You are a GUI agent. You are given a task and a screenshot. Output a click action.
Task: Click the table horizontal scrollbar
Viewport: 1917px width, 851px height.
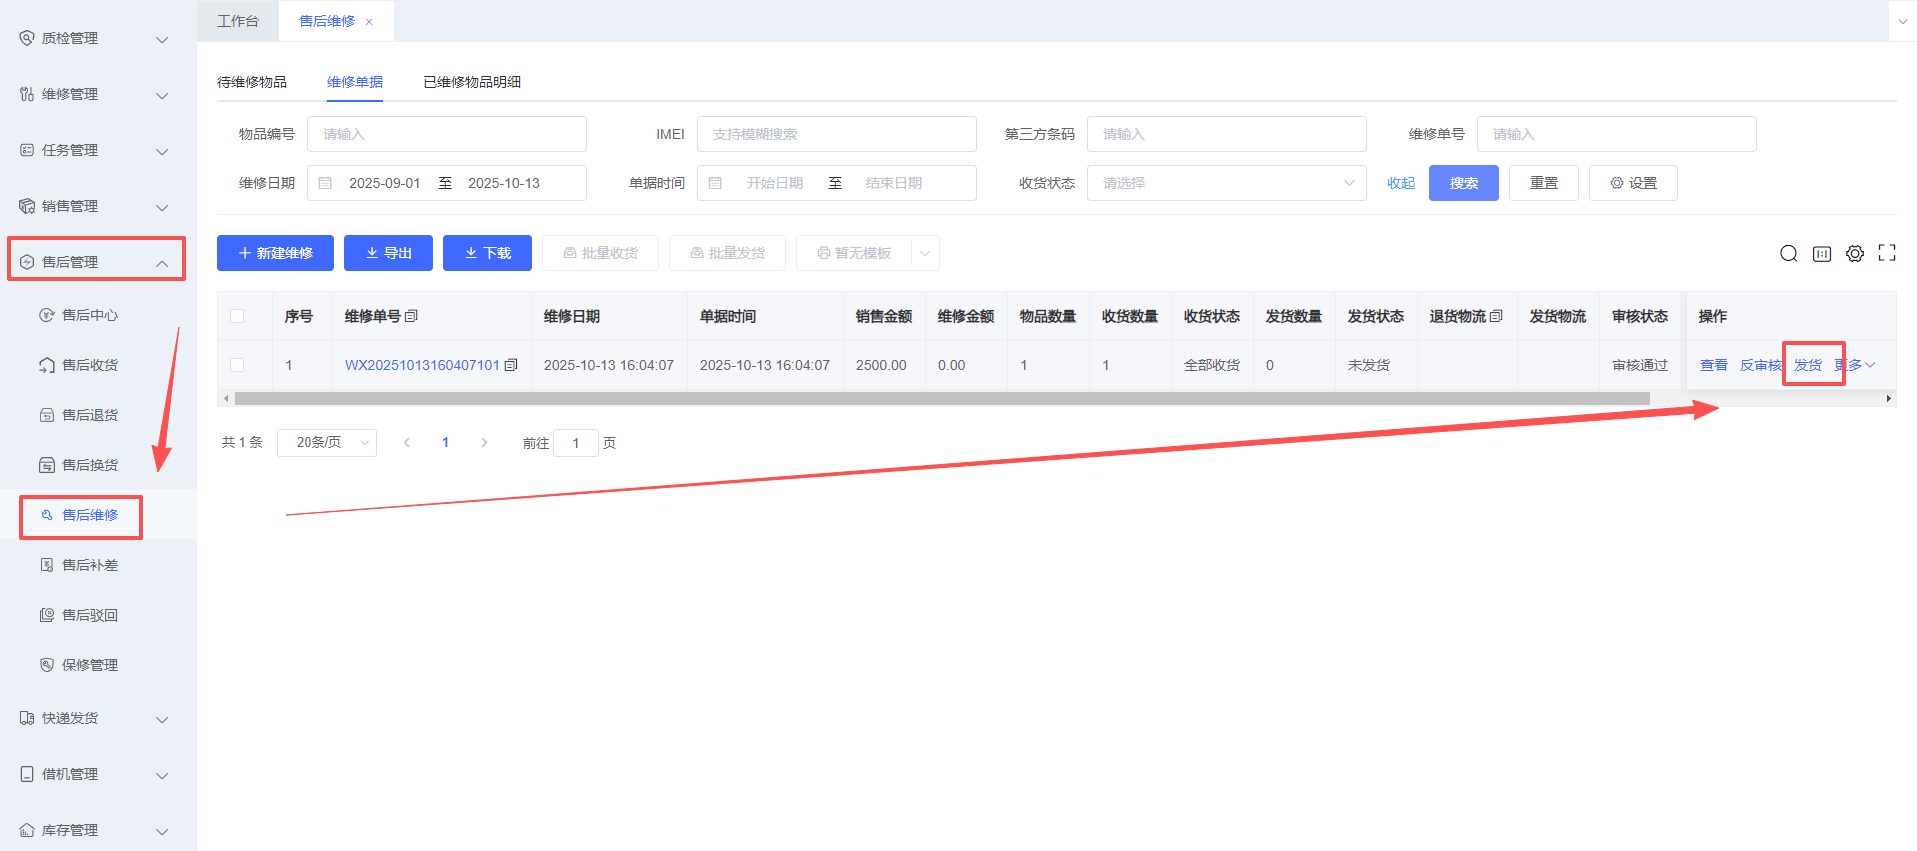pyautogui.click(x=940, y=398)
